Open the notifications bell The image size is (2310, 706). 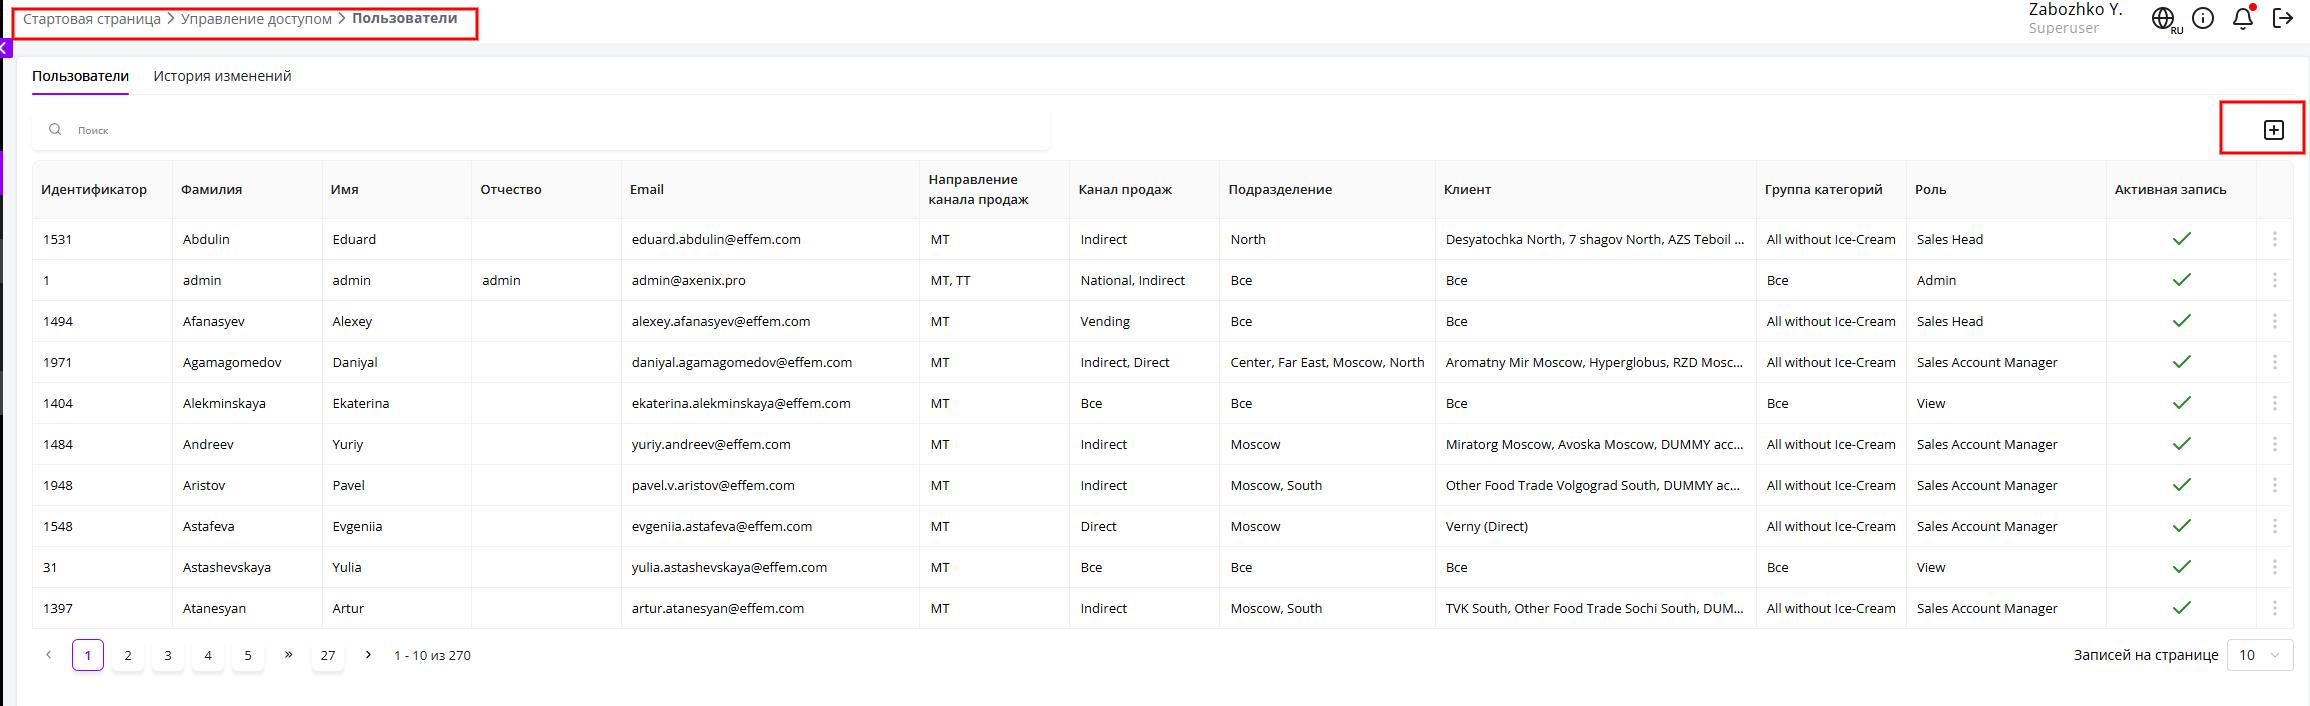point(2243,19)
